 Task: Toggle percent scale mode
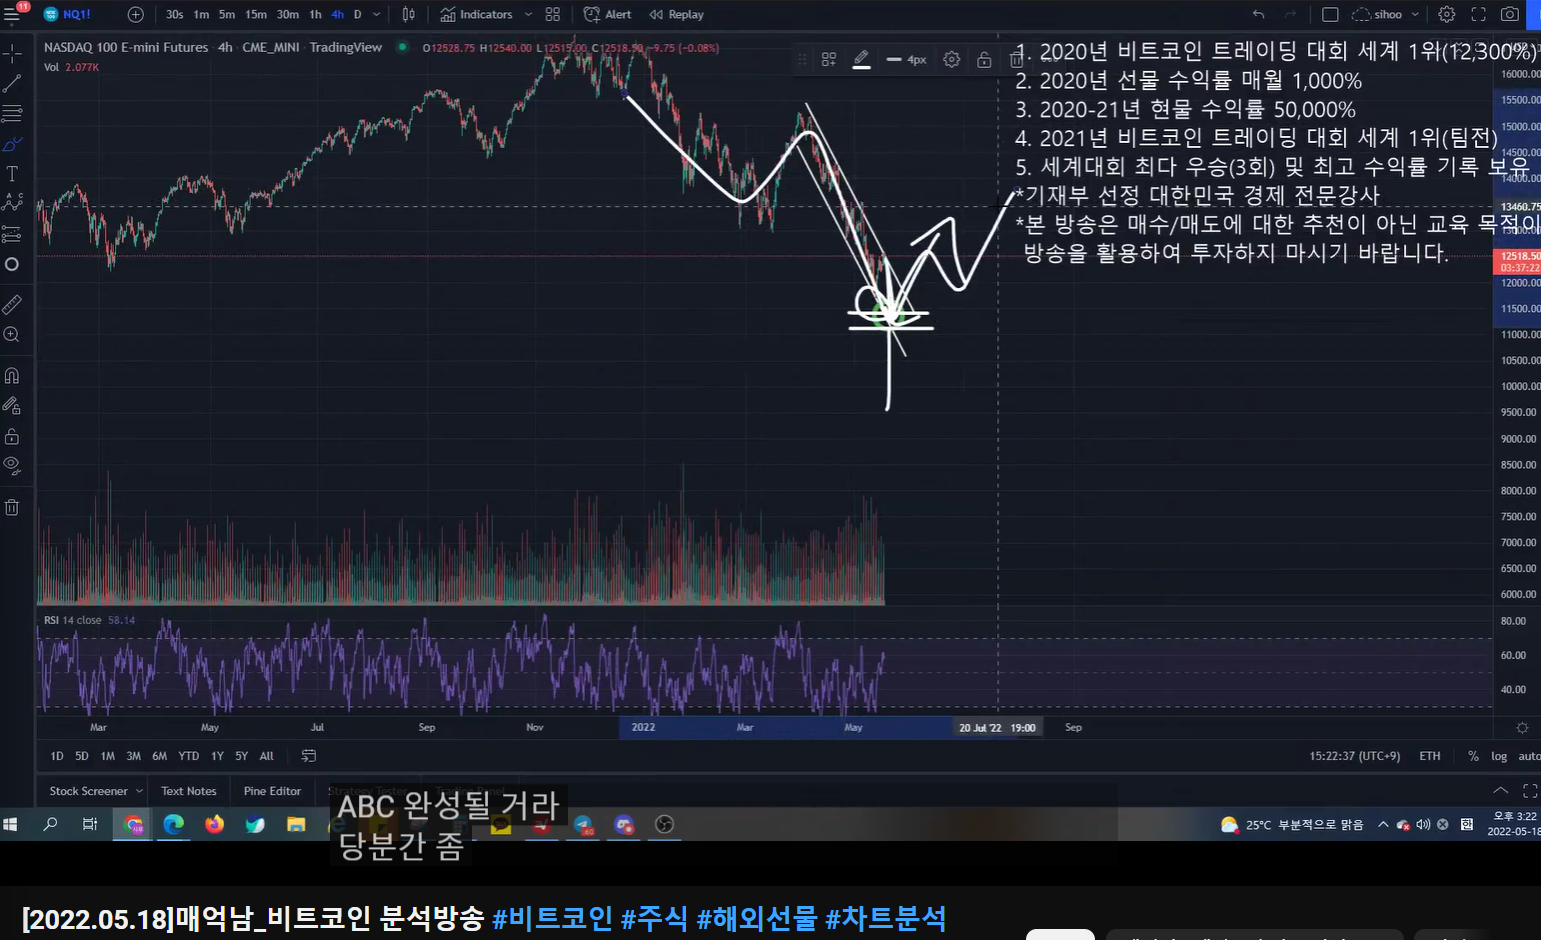(x=1473, y=756)
